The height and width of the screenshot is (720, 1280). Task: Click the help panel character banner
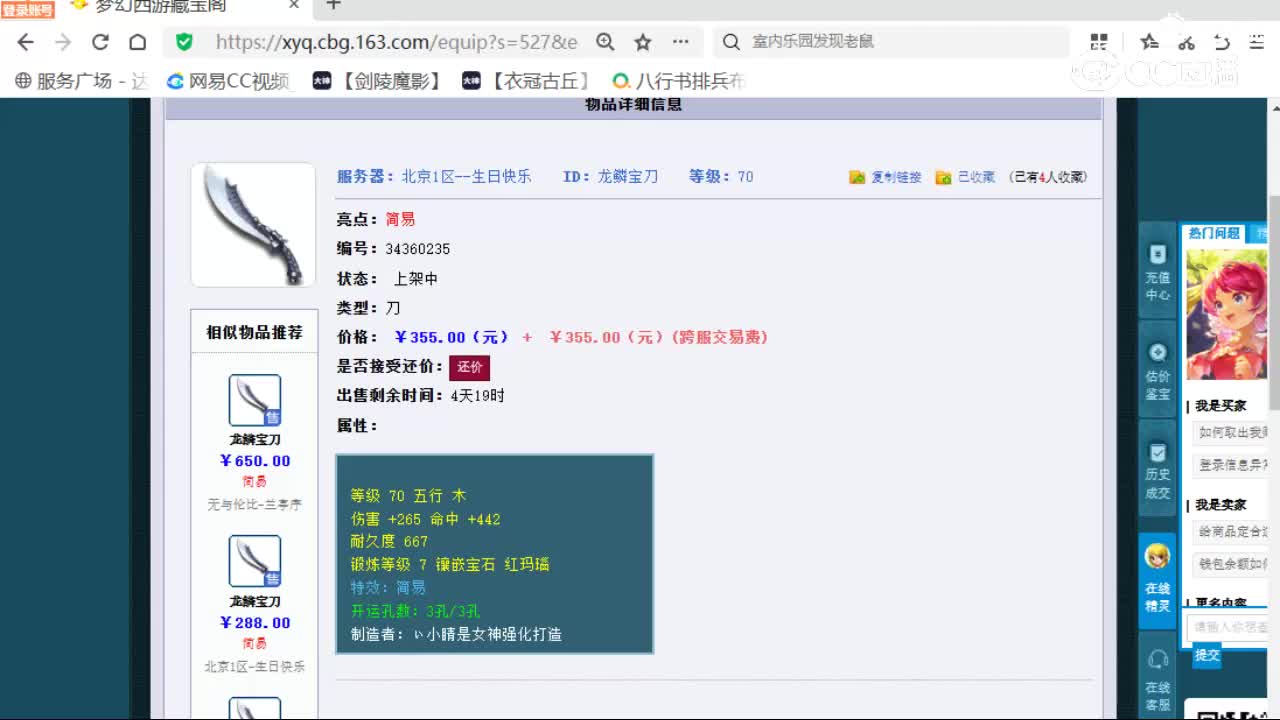pyautogui.click(x=1226, y=314)
